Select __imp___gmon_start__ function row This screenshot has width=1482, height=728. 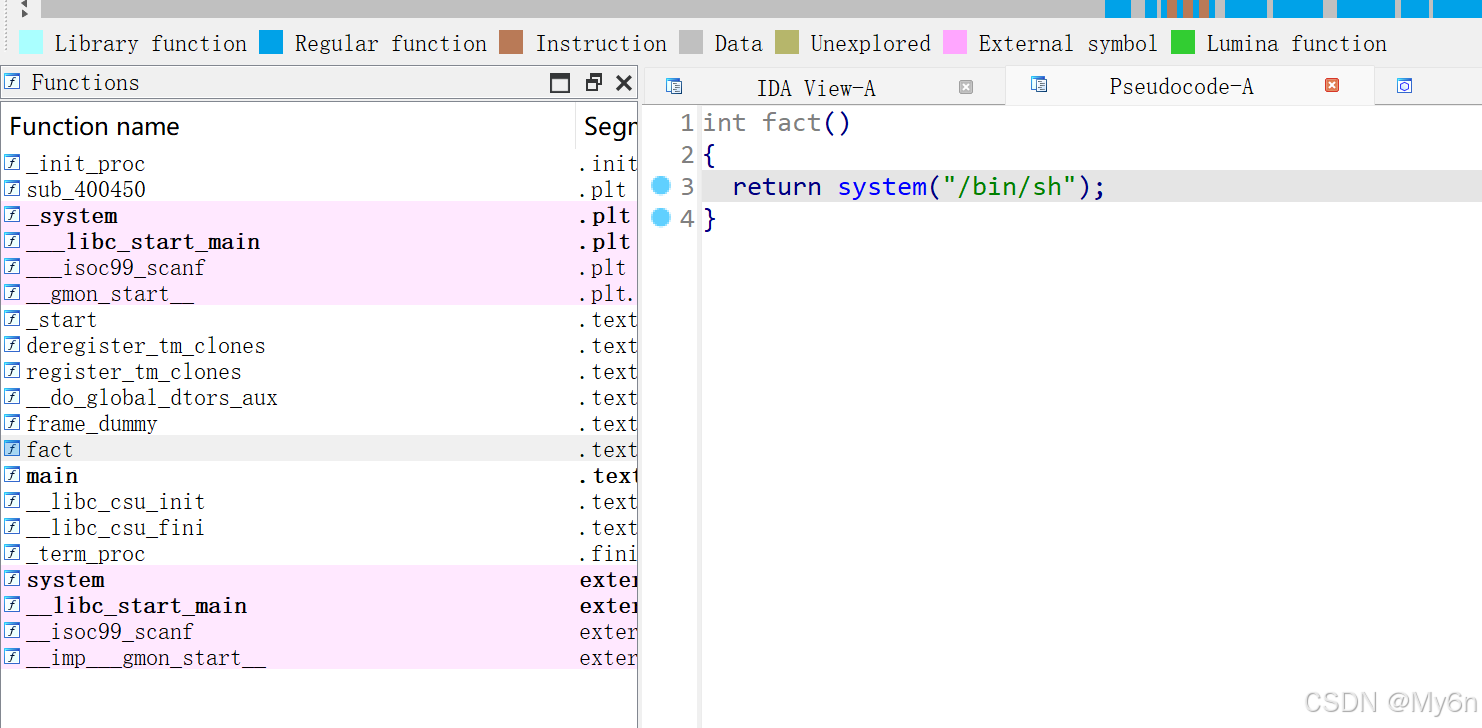pos(319,658)
